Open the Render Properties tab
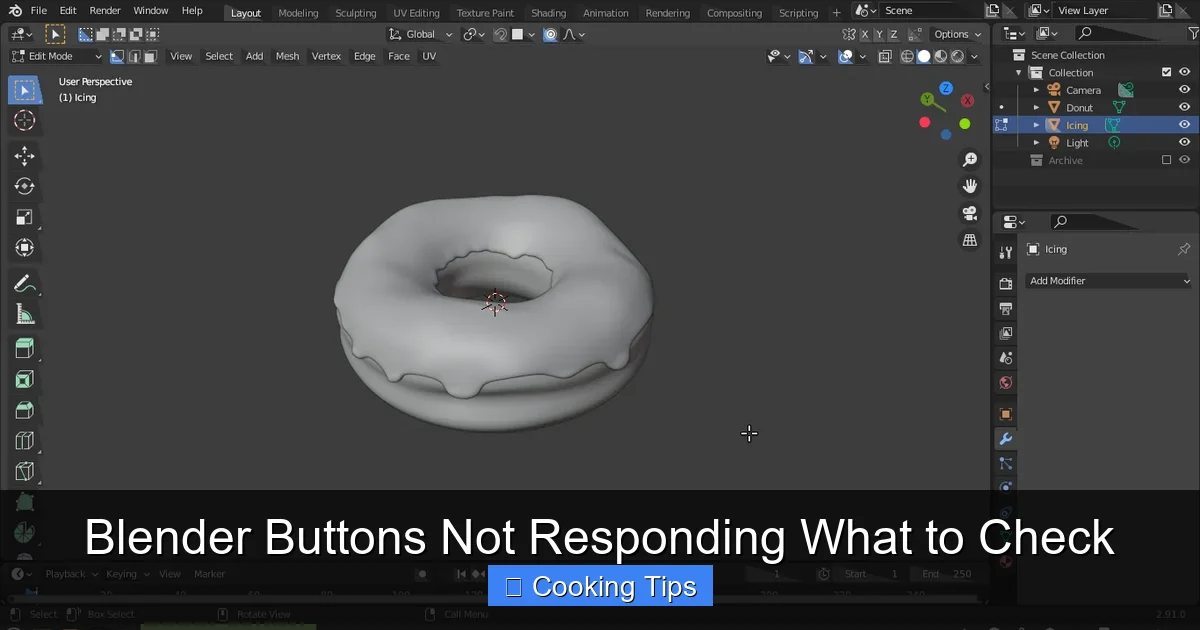 pyautogui.click(x=1005, y=283)
